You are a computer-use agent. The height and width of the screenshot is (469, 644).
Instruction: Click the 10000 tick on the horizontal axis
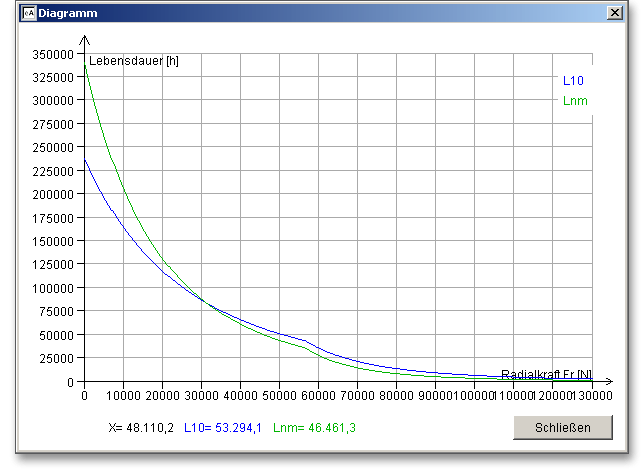(x=124, y=396)
